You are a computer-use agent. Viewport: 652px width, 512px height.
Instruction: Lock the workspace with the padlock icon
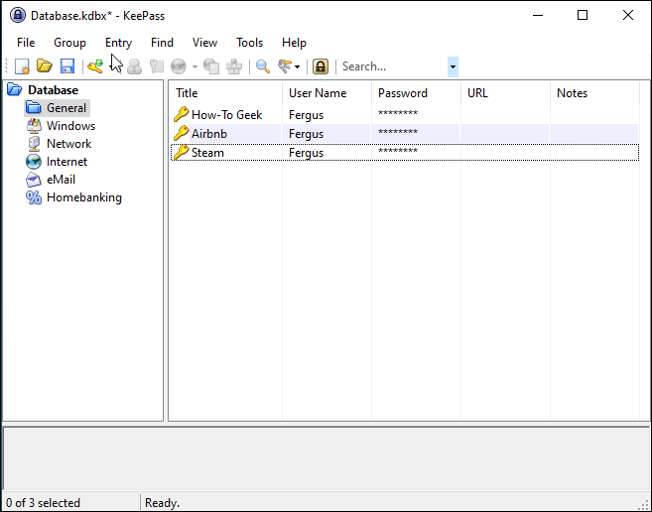(320, 67)
